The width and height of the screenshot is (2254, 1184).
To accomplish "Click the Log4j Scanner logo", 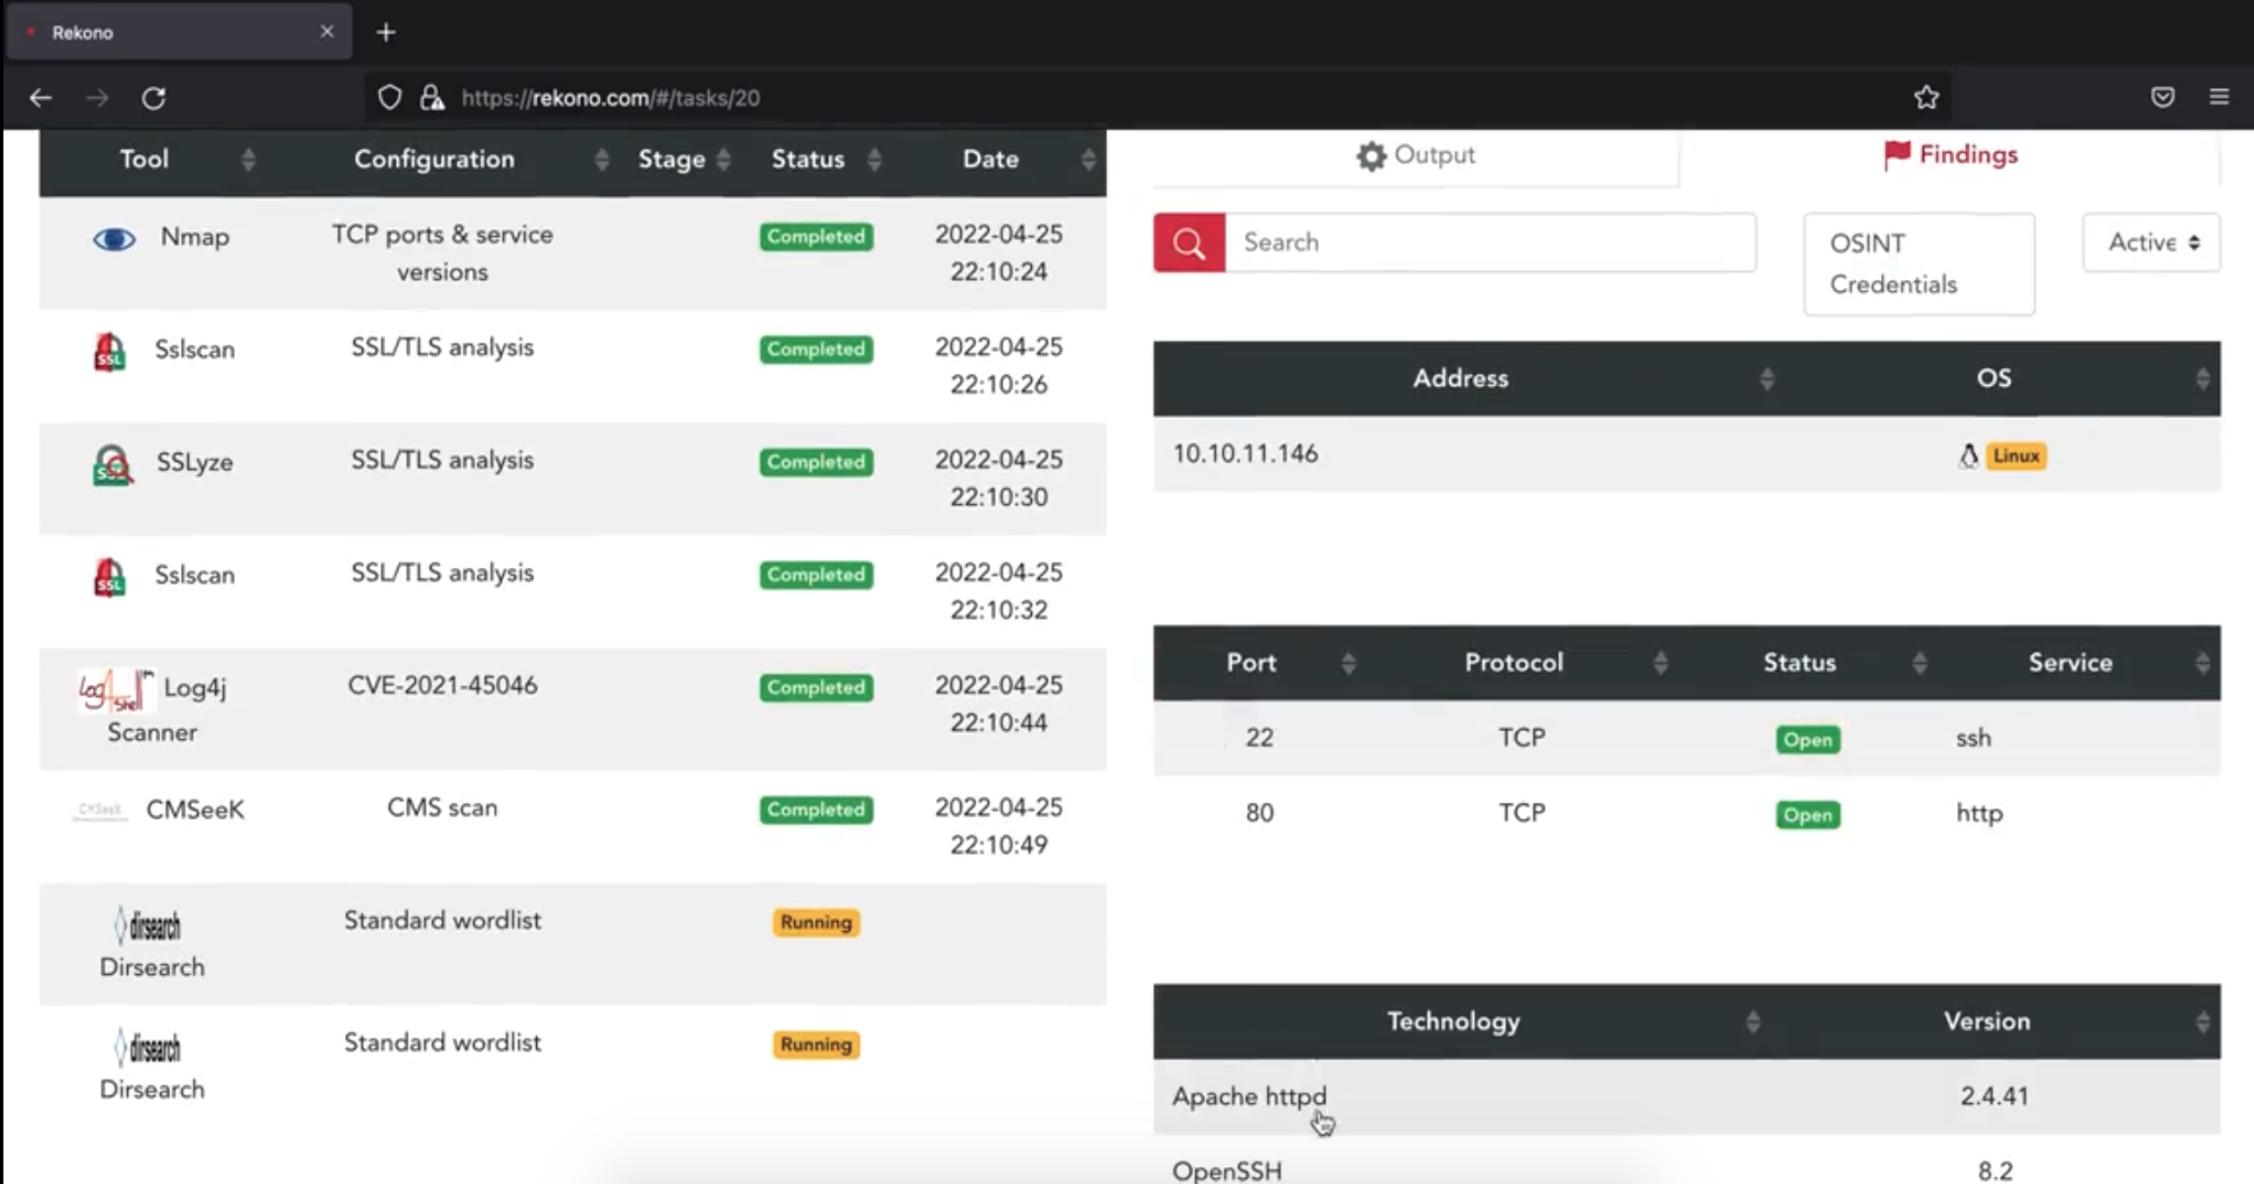I will [x=116, y=689].
